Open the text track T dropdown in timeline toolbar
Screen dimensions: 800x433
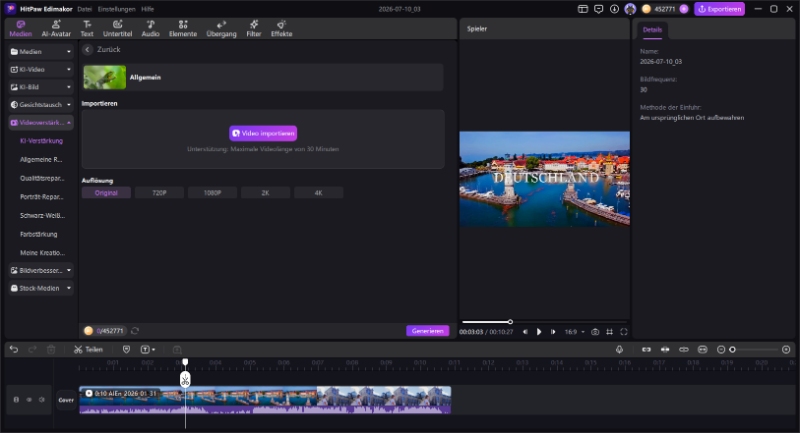[148, 349]
